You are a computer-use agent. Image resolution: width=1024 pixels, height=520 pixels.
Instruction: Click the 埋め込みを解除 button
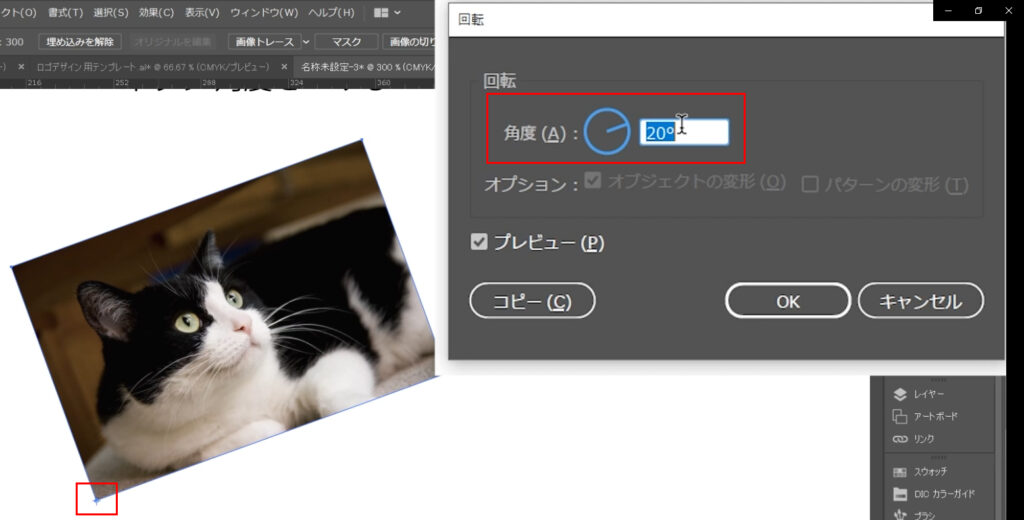80,42
